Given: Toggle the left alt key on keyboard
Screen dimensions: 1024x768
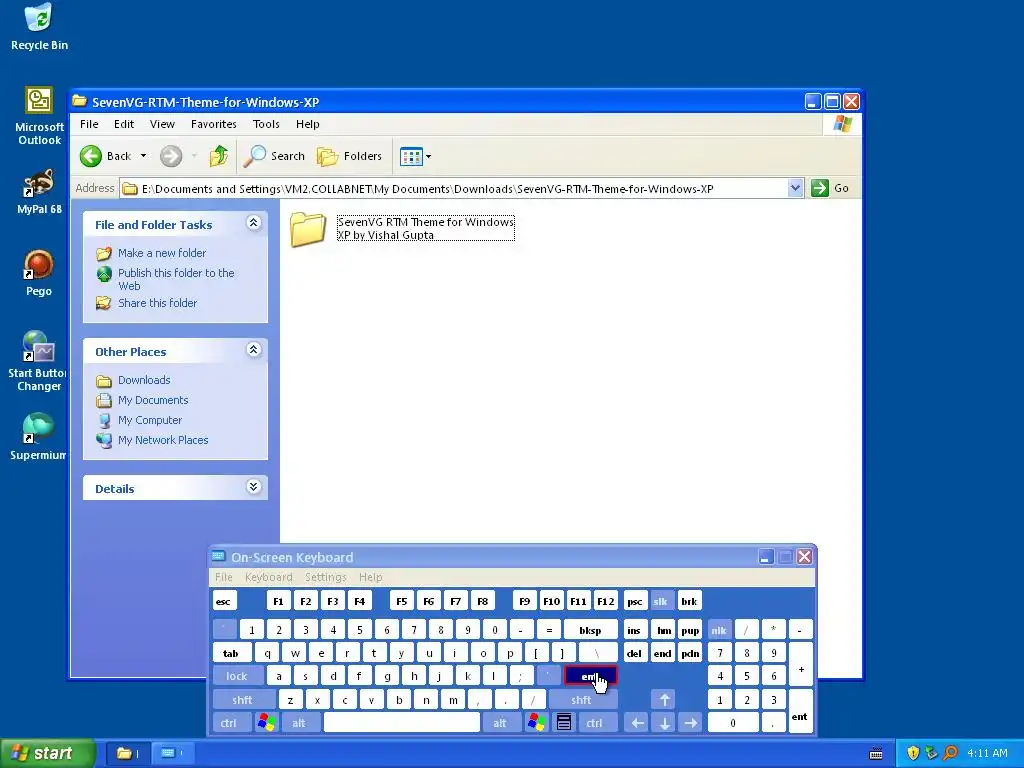Looking at the screenshot, I should click(x=299, y=723).
